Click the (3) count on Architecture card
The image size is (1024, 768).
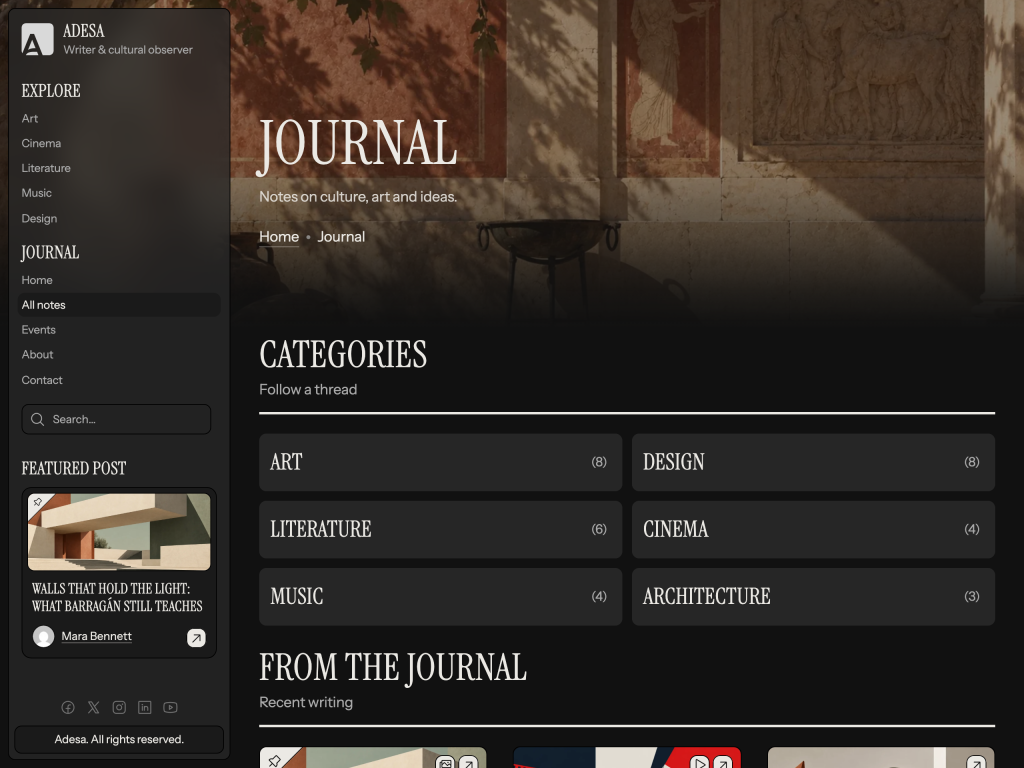[x=972, y=596]
